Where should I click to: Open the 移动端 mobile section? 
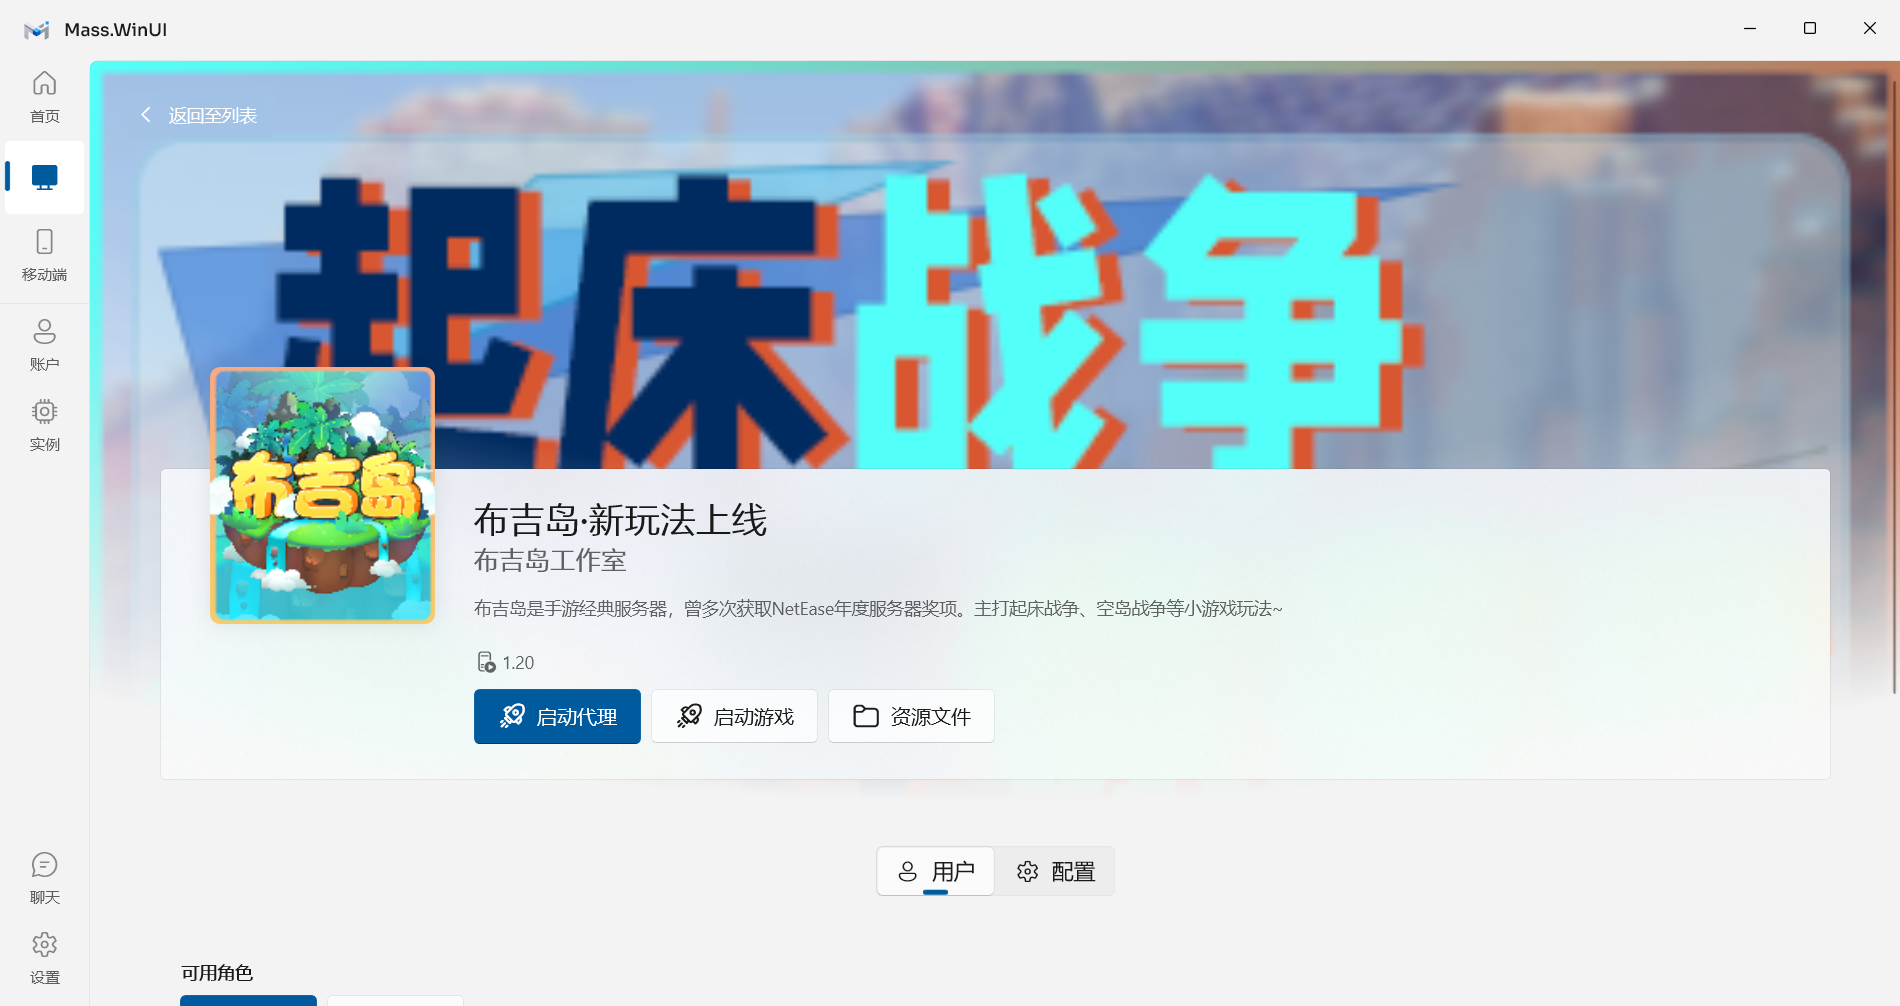44,255
